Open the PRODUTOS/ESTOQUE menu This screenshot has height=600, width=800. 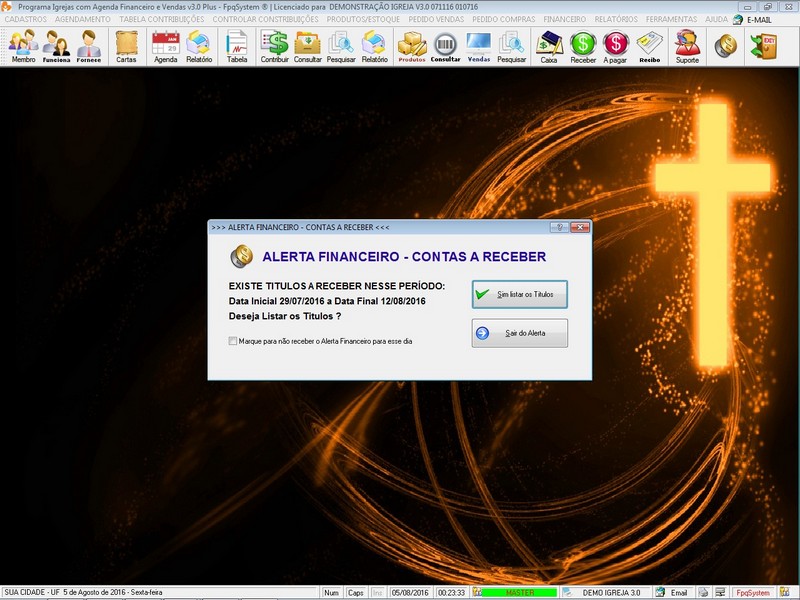[x=363, y=19]
